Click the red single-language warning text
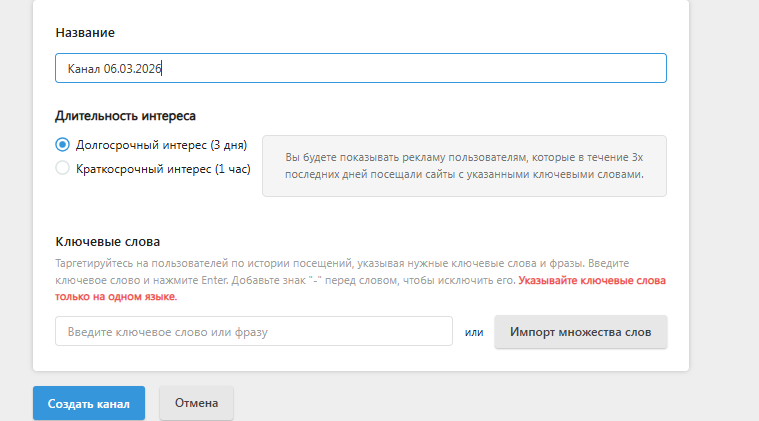Viewport: 759px width, 421px height. pyautogui.click(x=591, y=281)
